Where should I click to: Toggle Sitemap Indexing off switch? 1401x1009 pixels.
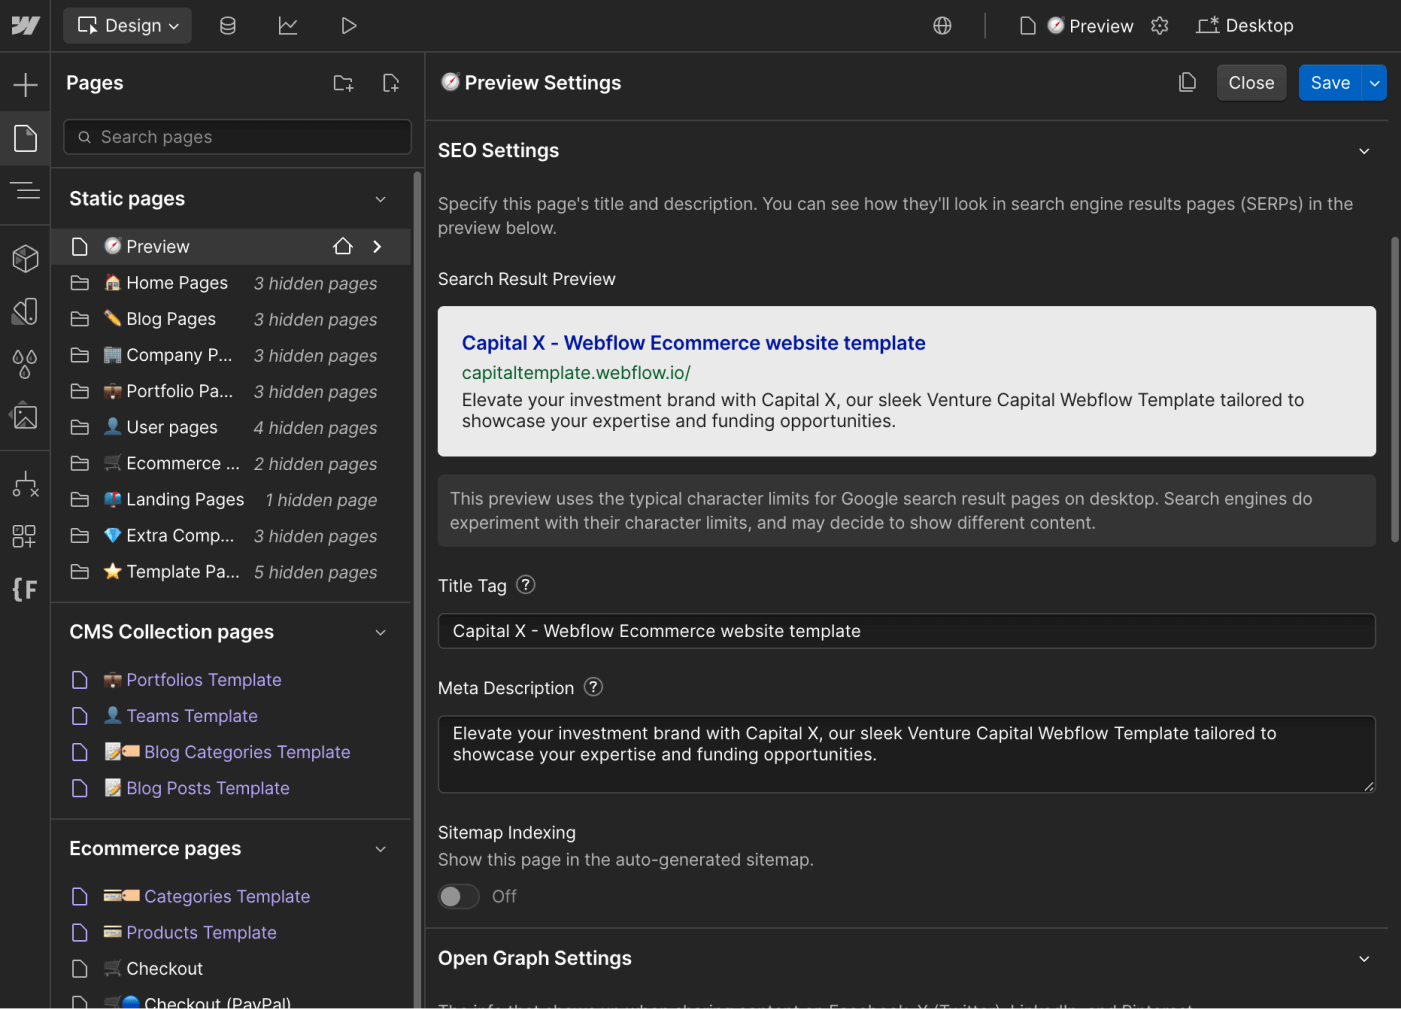click(458, 896)
